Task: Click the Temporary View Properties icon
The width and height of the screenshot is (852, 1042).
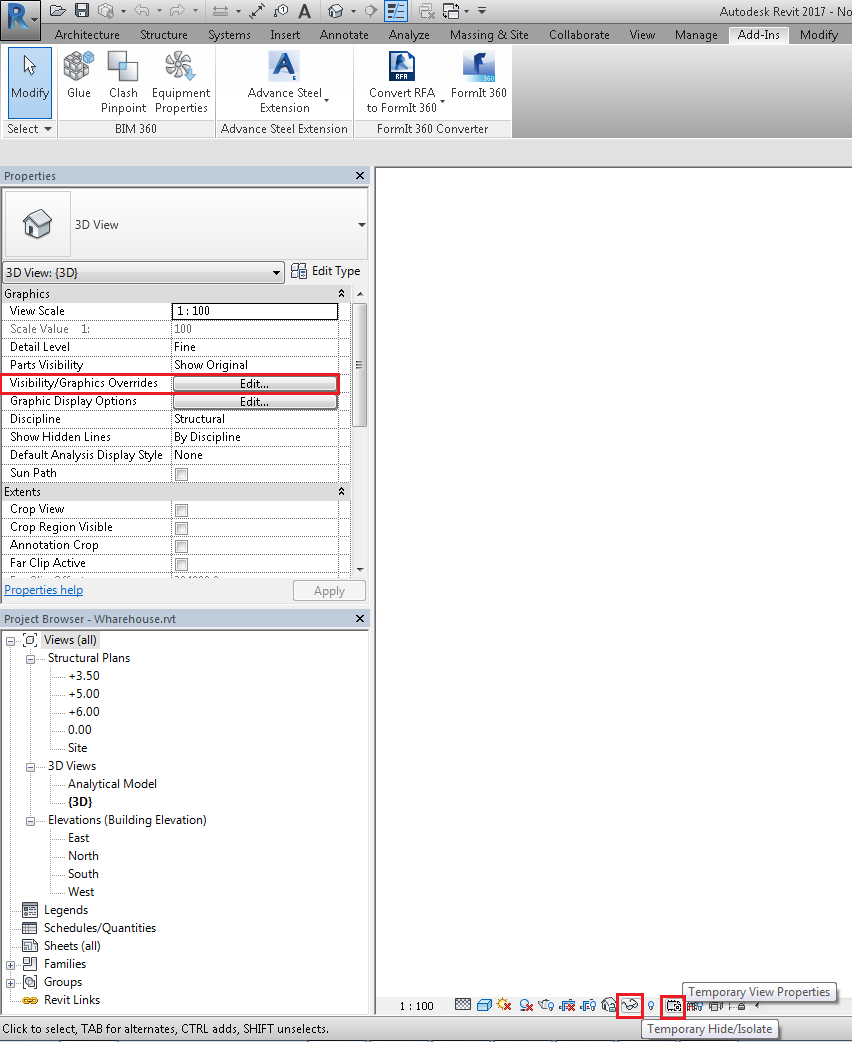Action: click(x=673, y=1005)
